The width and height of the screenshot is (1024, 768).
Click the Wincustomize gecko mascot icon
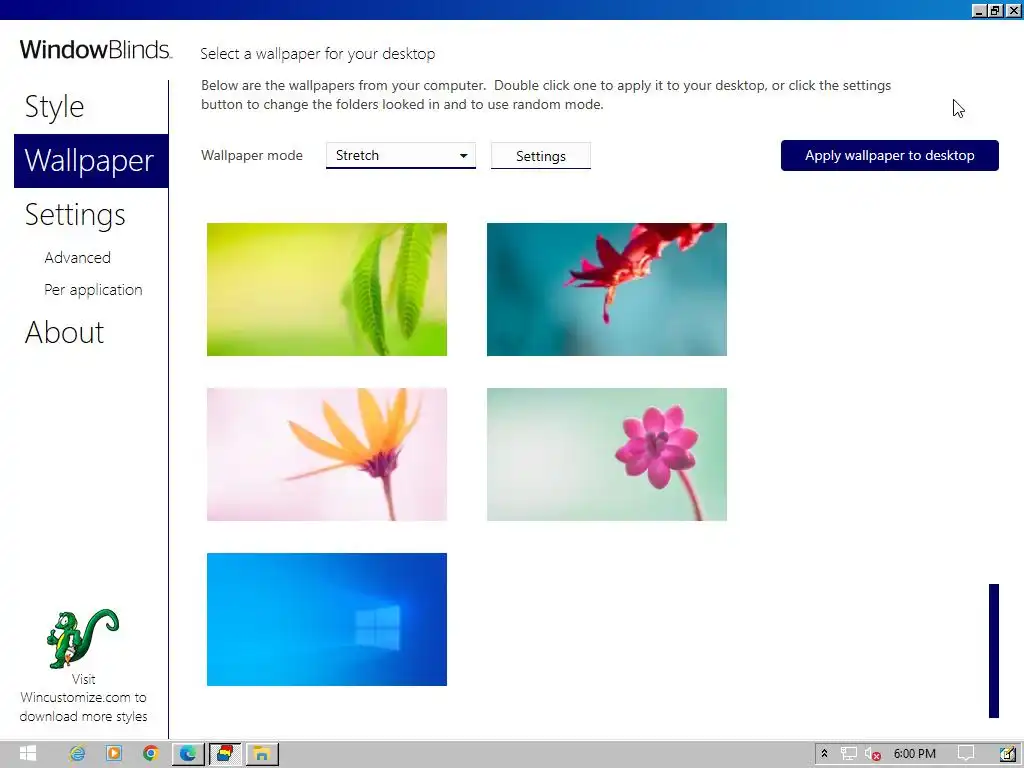[x=82, y=638]
